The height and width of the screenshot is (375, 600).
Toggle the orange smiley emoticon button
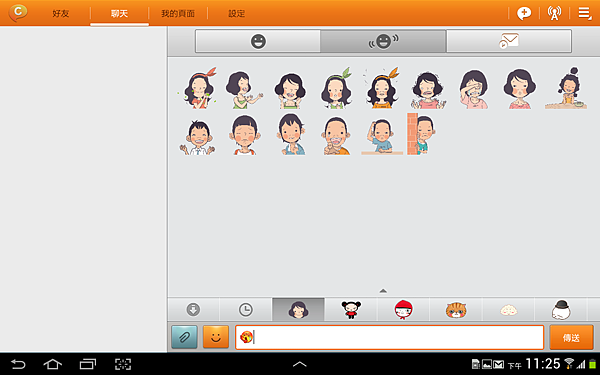coord(216,337)
